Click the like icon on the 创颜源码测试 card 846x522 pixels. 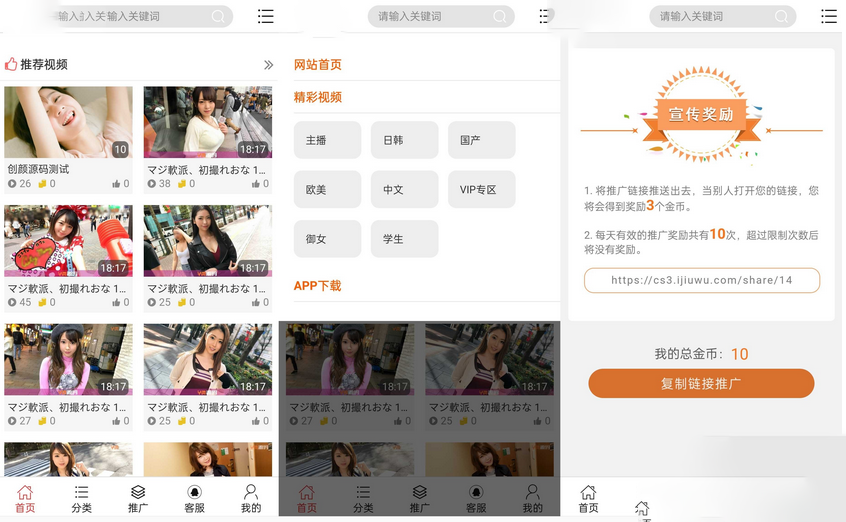coord(116,184)
